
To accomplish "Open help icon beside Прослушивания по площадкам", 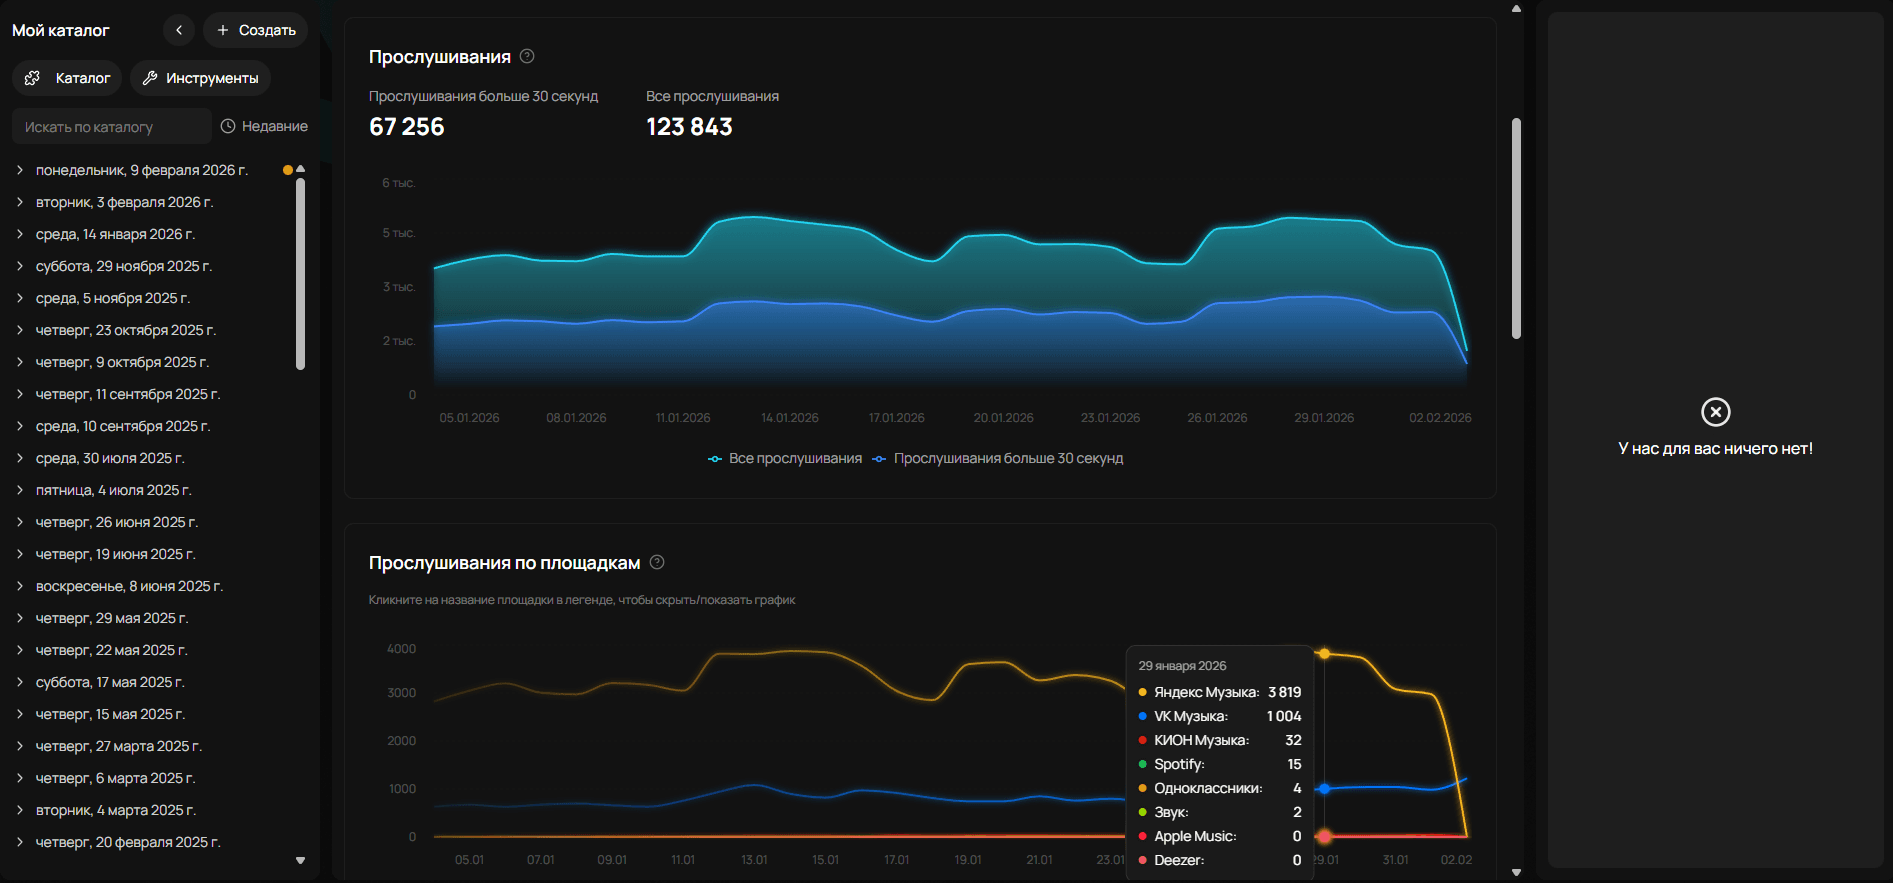I will tap(657, 562).
